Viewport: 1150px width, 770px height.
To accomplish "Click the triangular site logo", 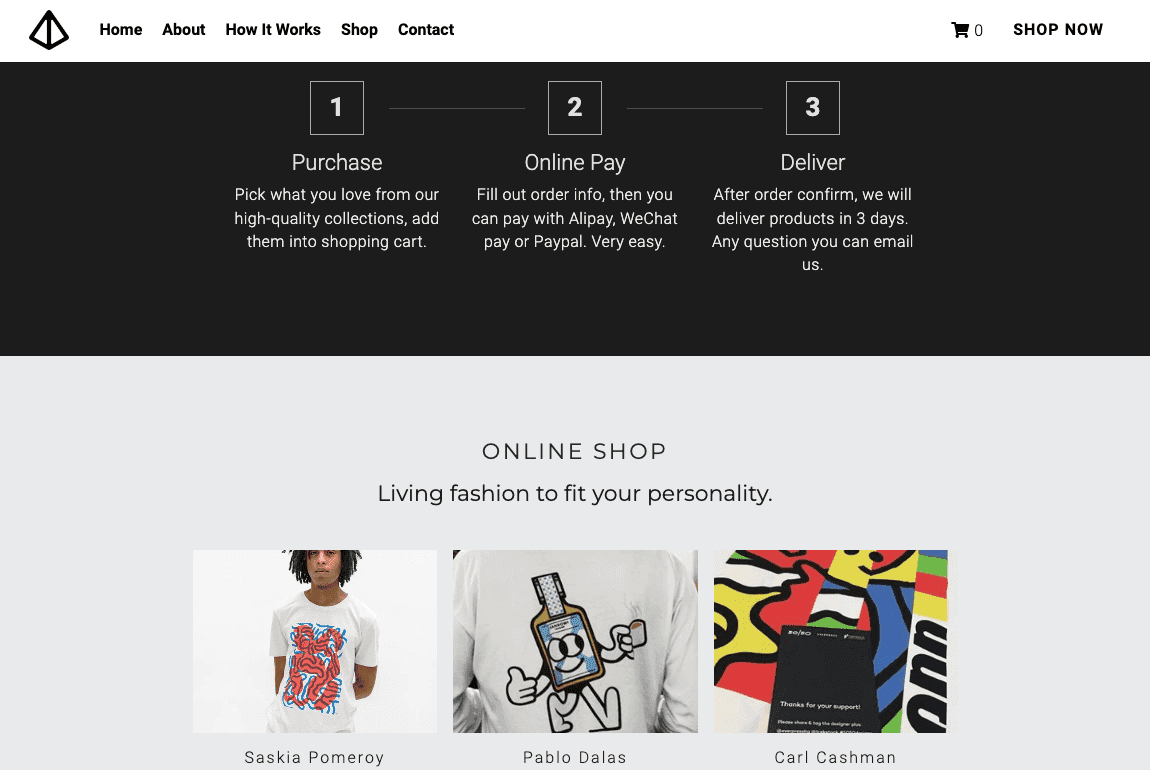I will tap(49, 30).
